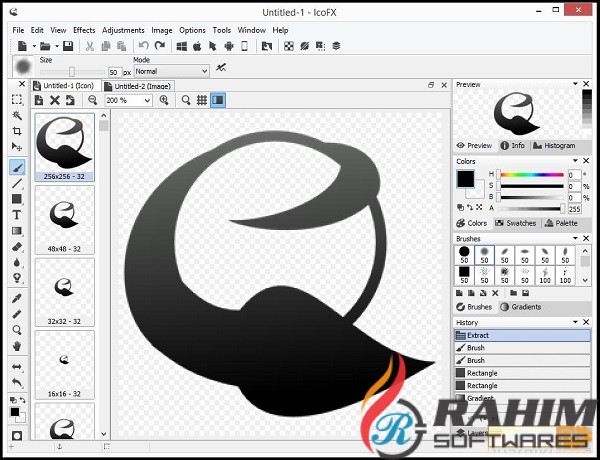
Task: Select the Text tool
Action: [17, 214]
